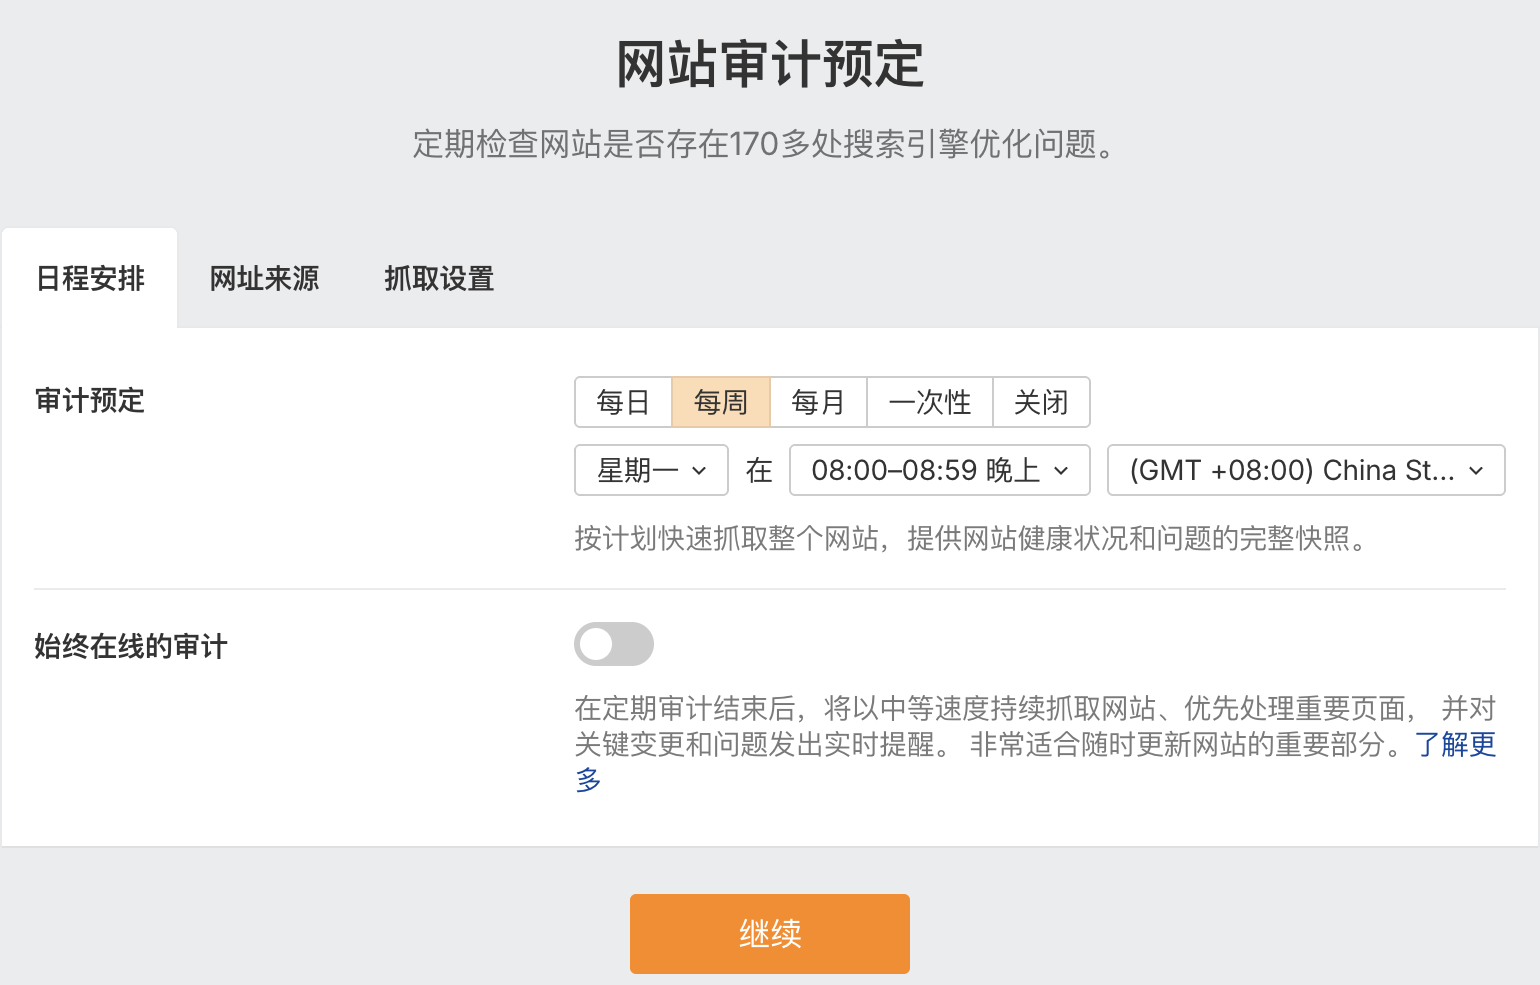
Task: Click the 了解更多 link
Action: (x=1455, y=744)
